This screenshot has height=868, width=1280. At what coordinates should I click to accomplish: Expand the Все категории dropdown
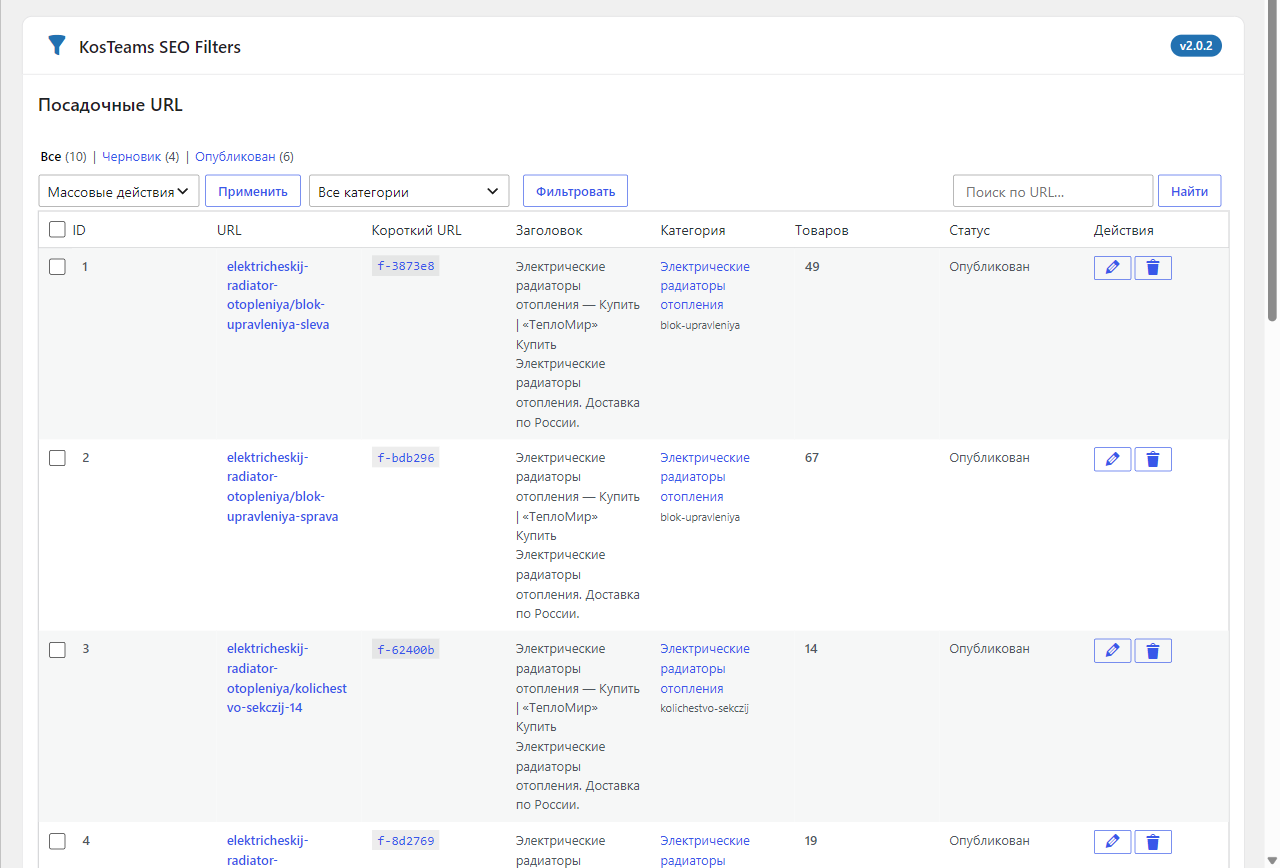click(409, 191)
